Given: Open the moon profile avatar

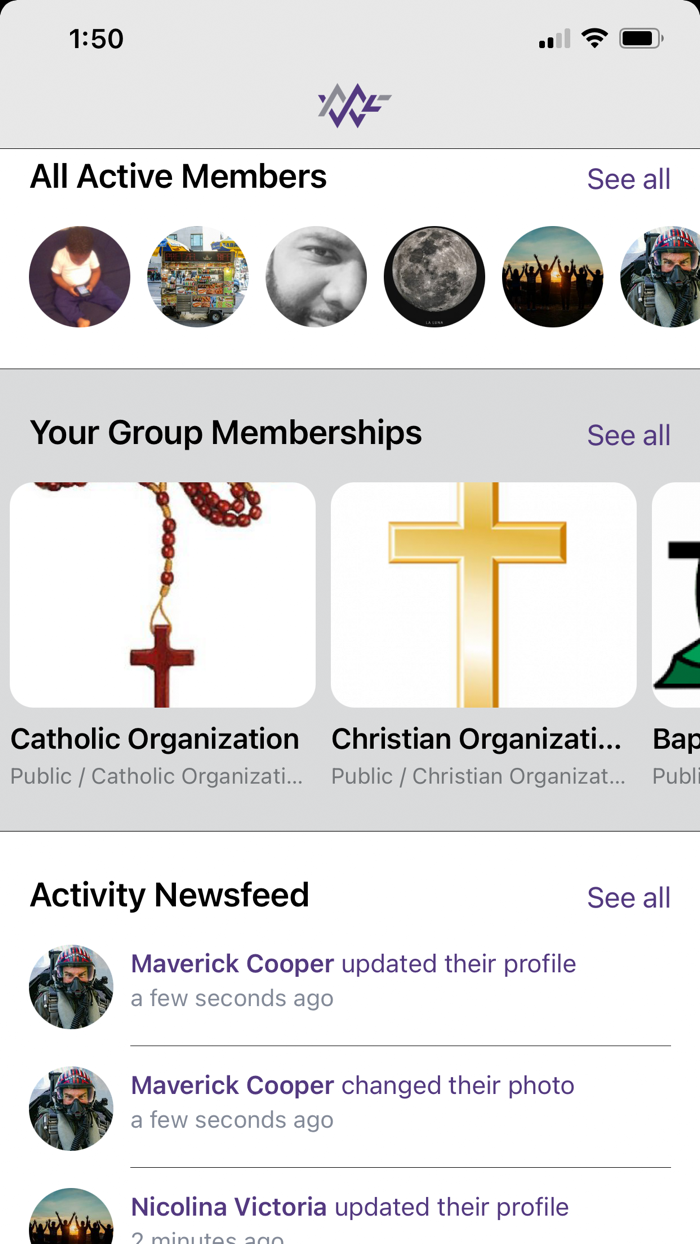Looking at the screenshot, I should [x=434, y=276].
